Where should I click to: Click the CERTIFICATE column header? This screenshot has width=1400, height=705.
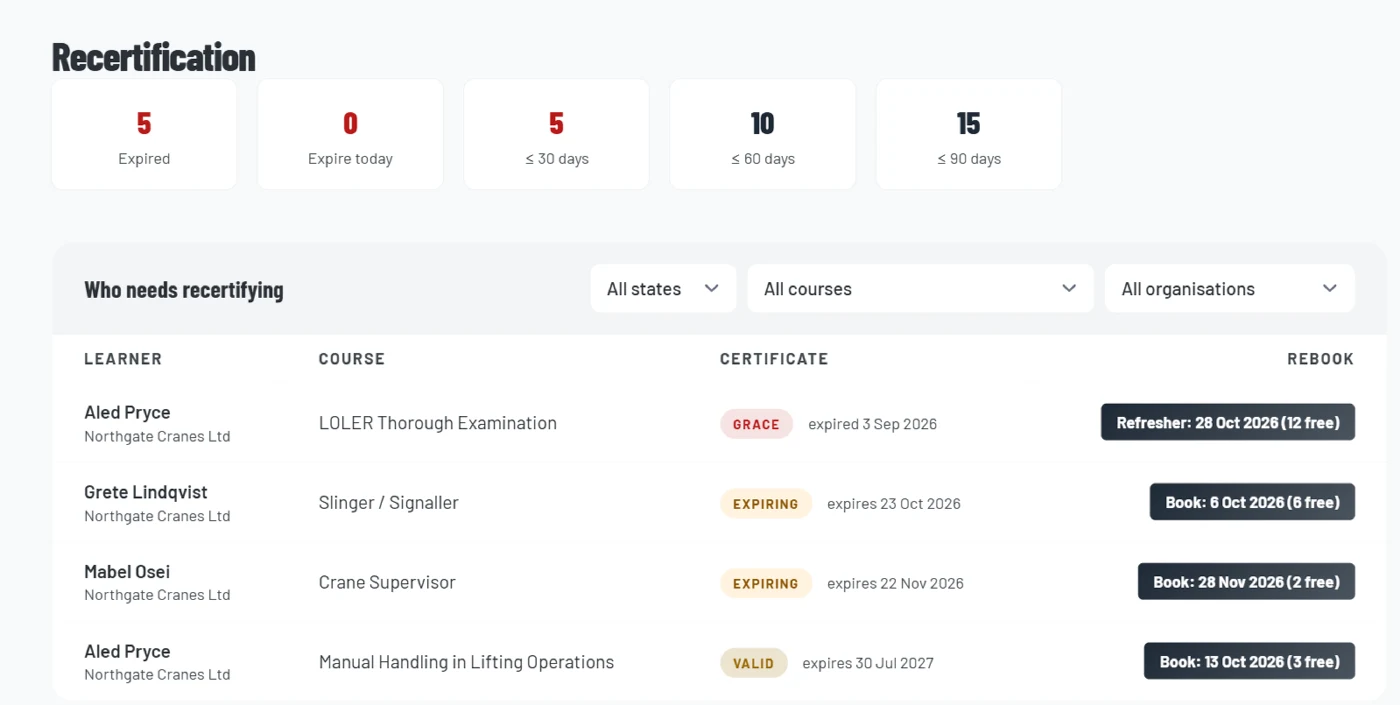pos(774,359)
